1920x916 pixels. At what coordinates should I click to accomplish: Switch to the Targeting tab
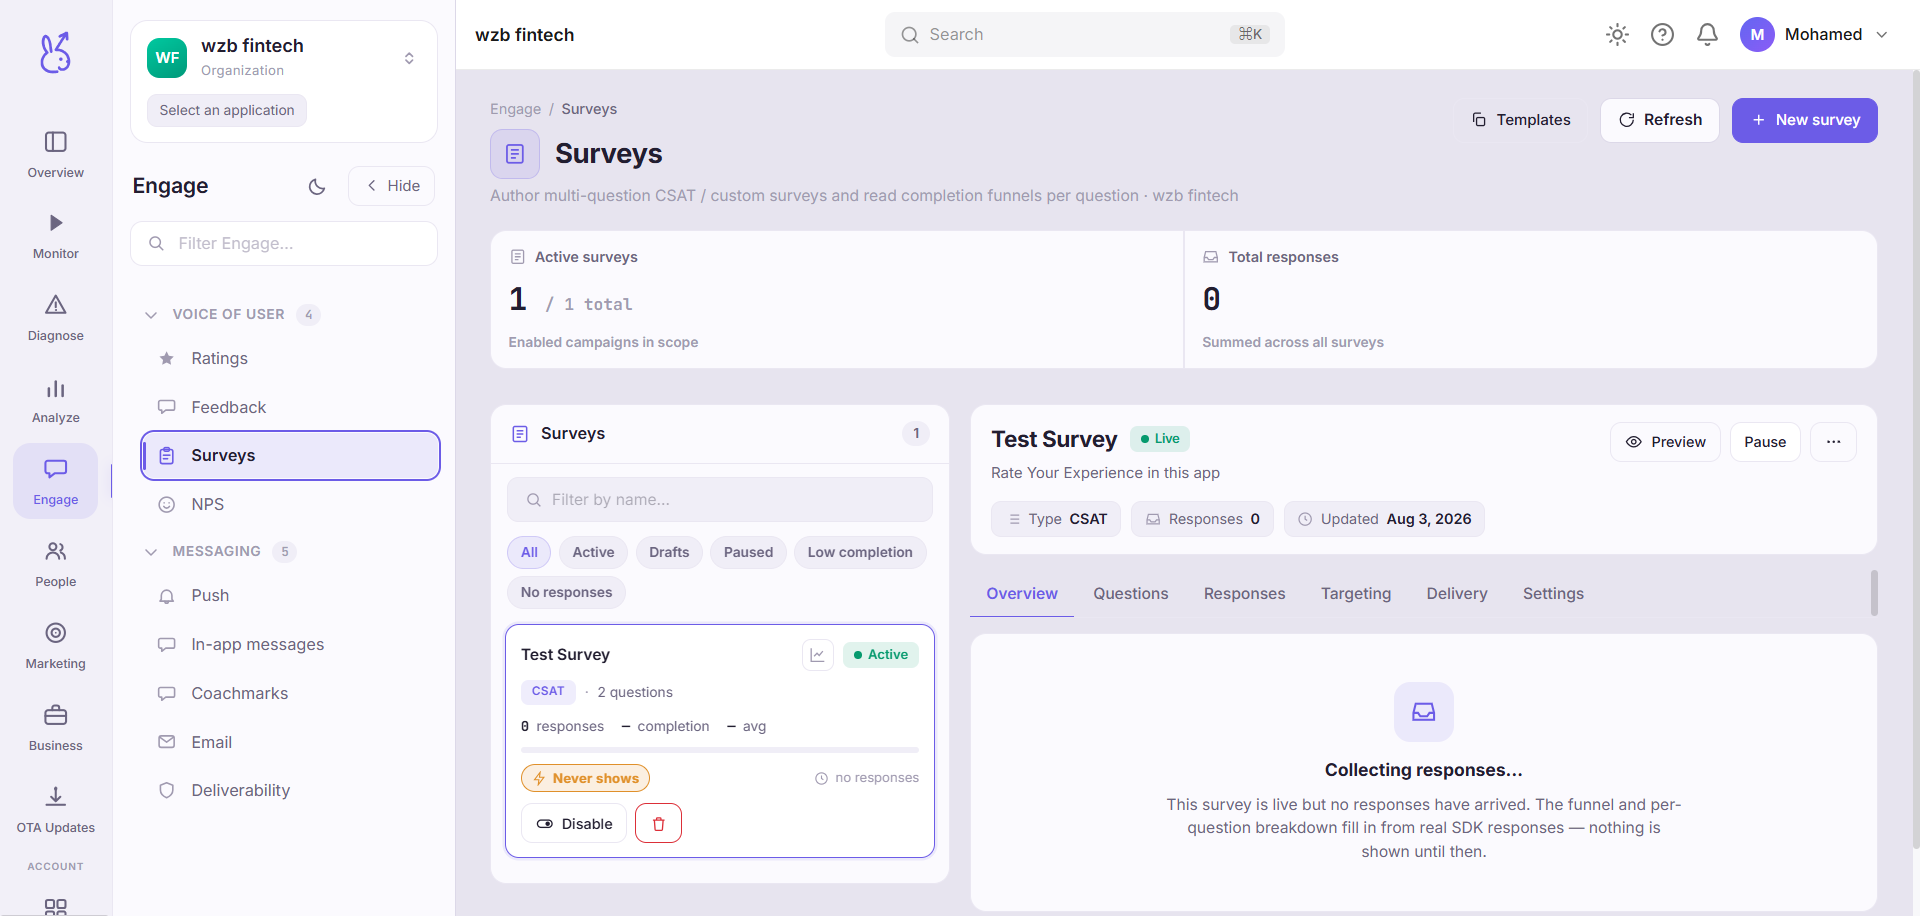pos(1355,594)
